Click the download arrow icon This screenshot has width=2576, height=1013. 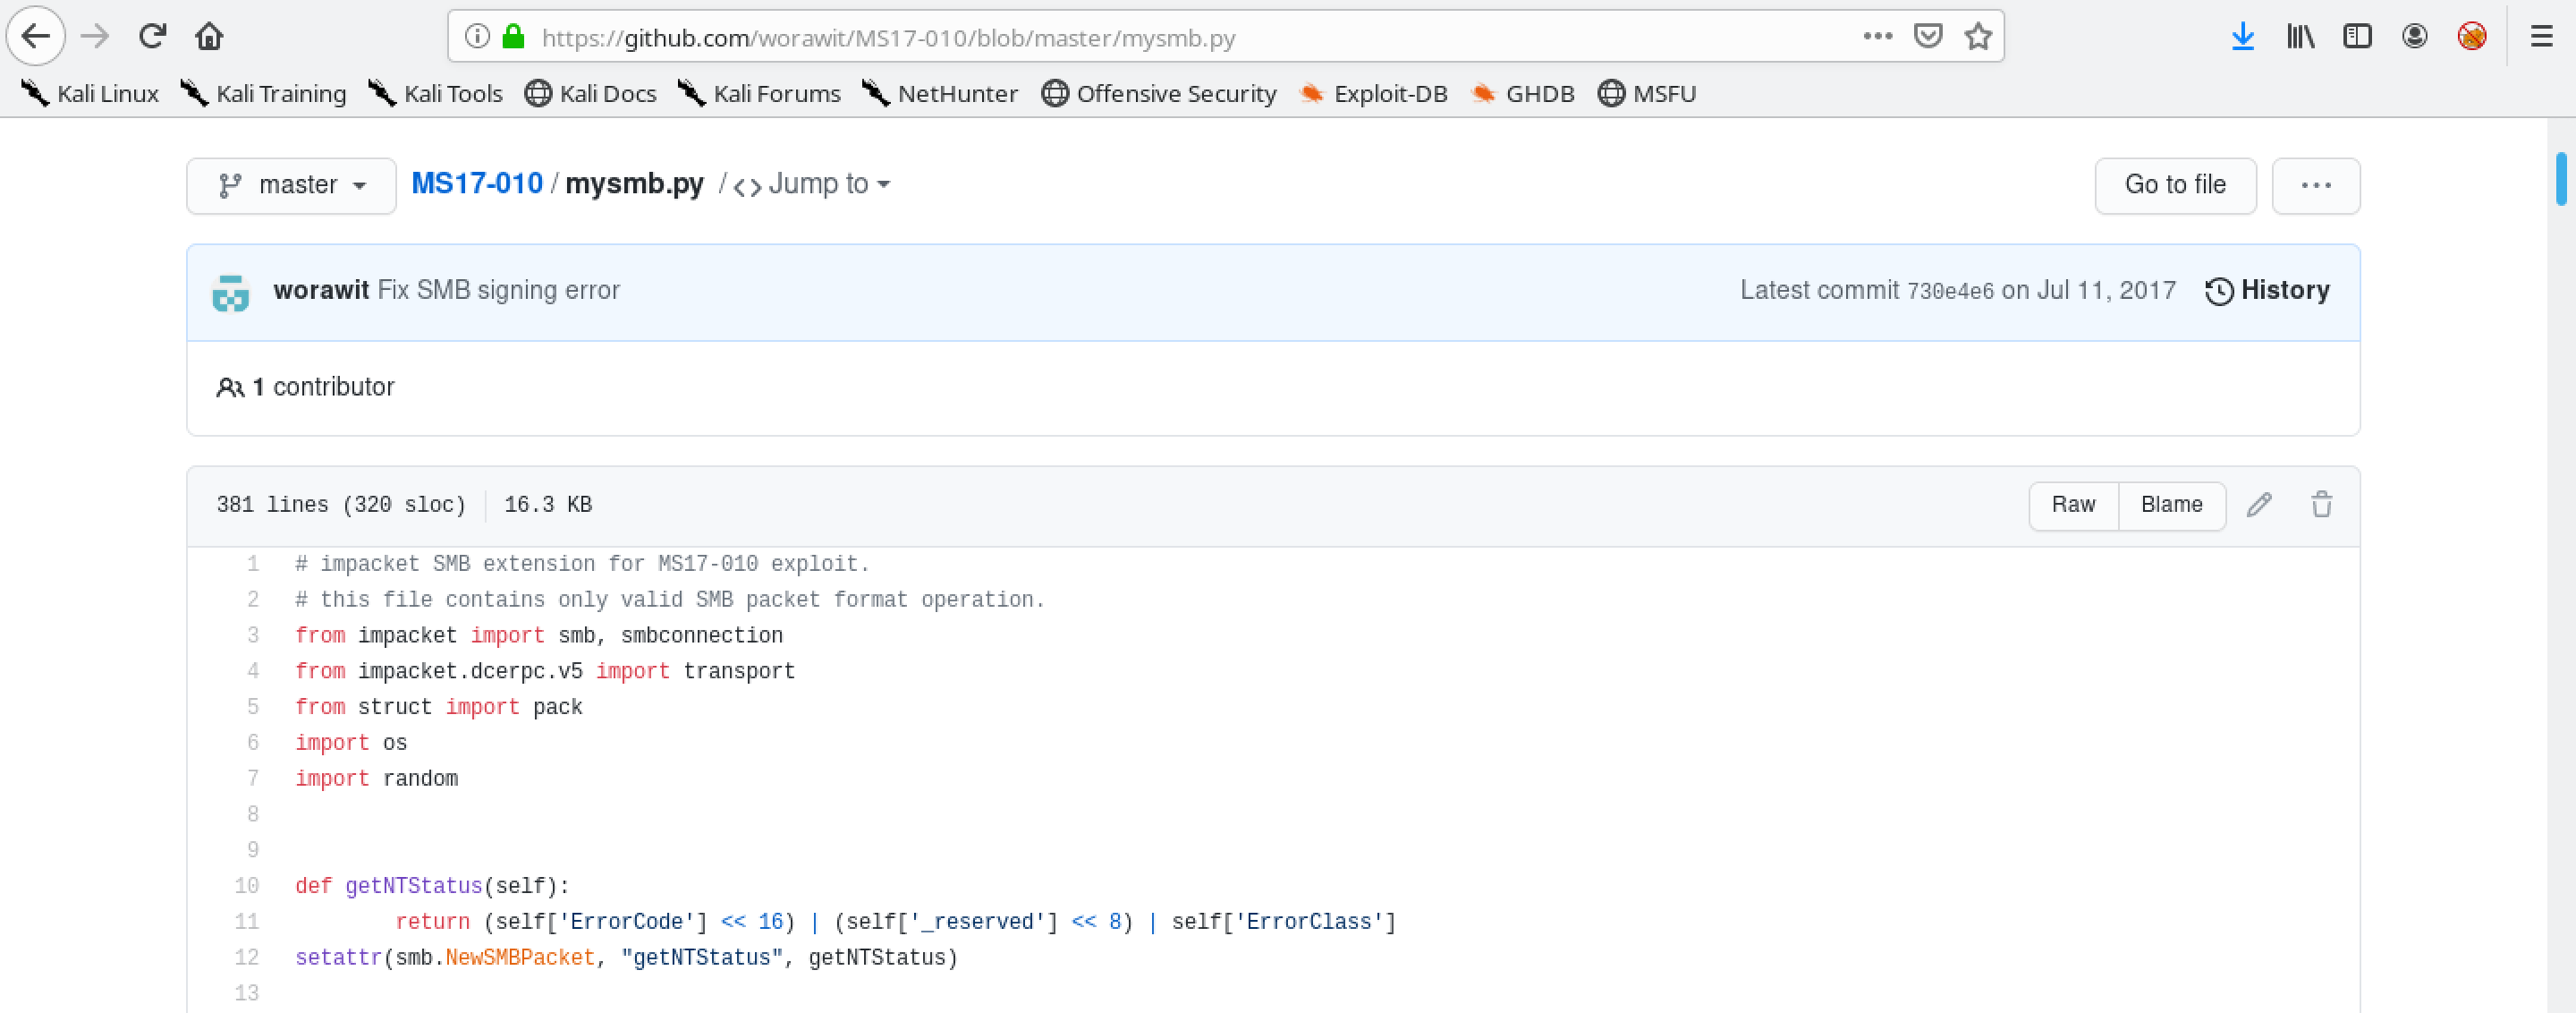point(2244,36)
